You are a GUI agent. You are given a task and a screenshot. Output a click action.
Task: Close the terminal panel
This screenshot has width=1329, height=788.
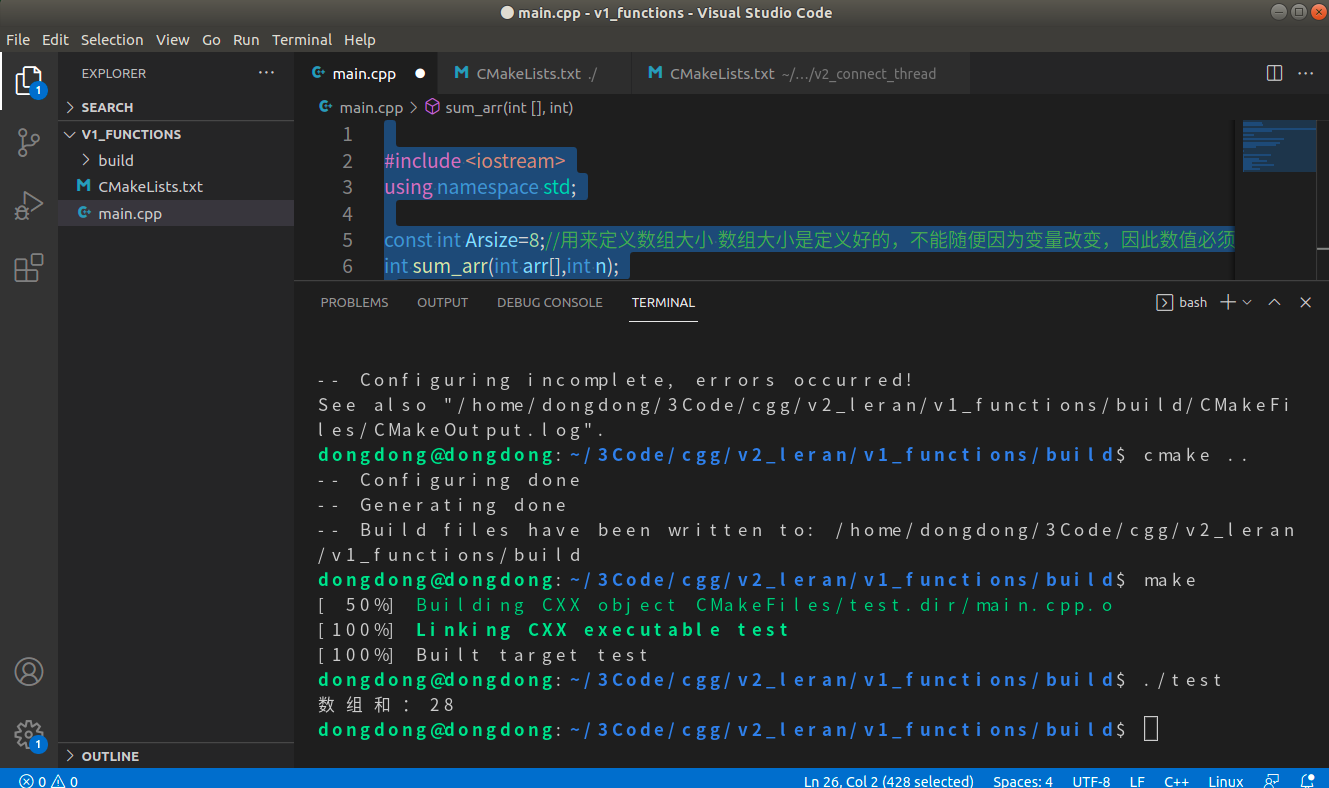pyautogui.click(x=1305, y=302)
